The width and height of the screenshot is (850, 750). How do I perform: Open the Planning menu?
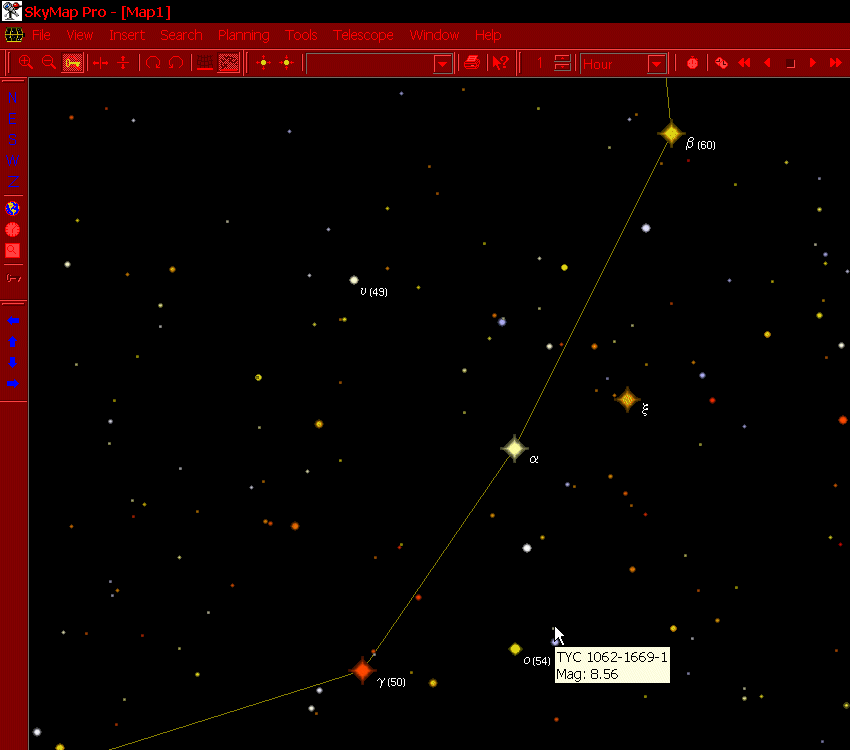[x=244, y=35]
